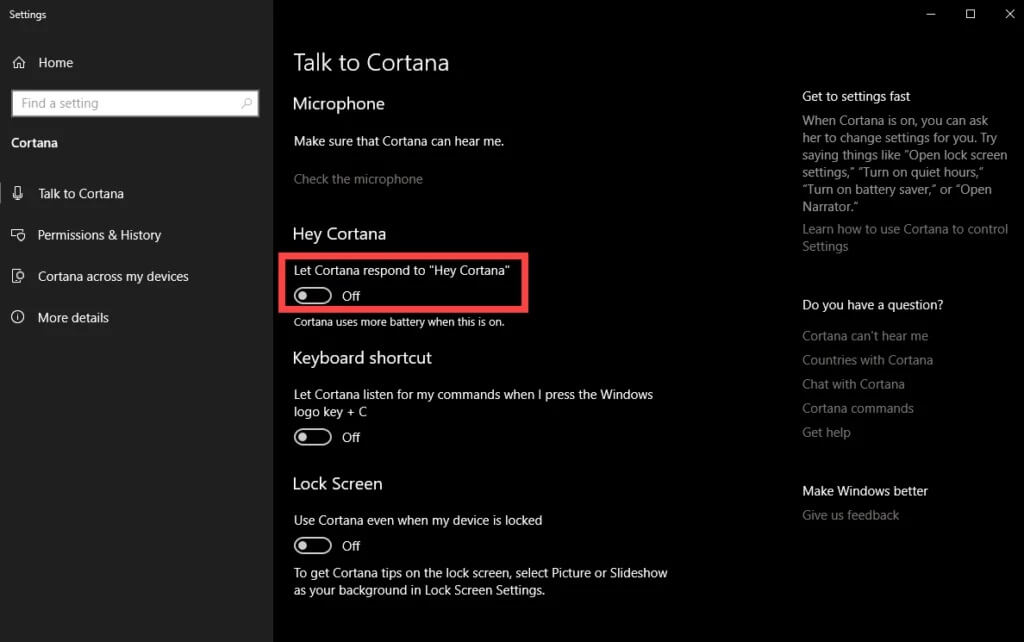Maximize the Settings window

coord(970,14)
